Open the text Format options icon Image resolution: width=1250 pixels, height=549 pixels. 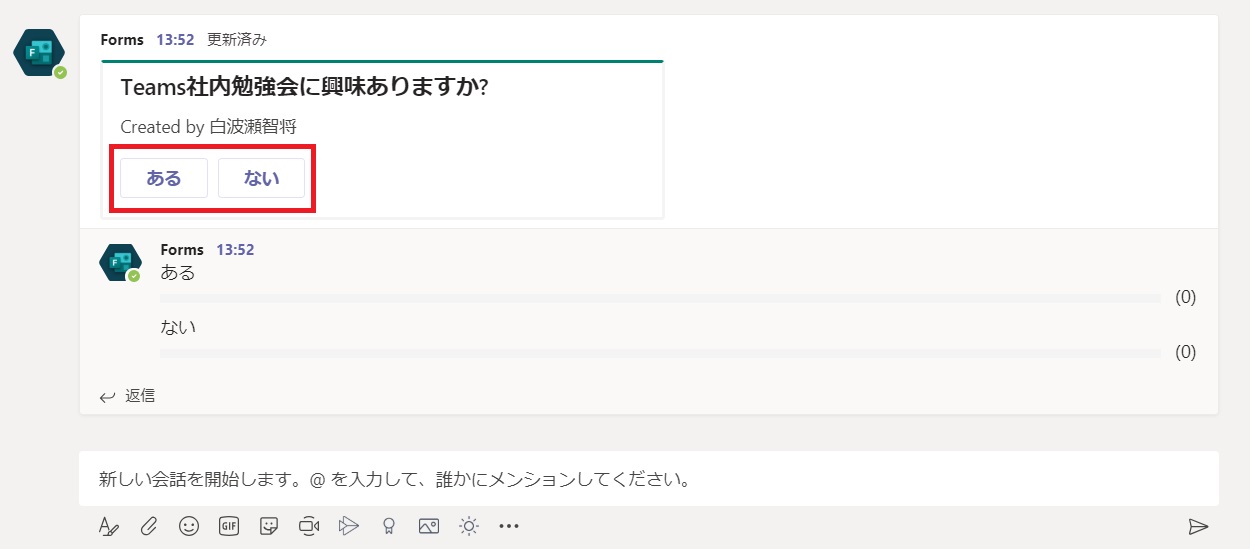(x=109, y=526)
